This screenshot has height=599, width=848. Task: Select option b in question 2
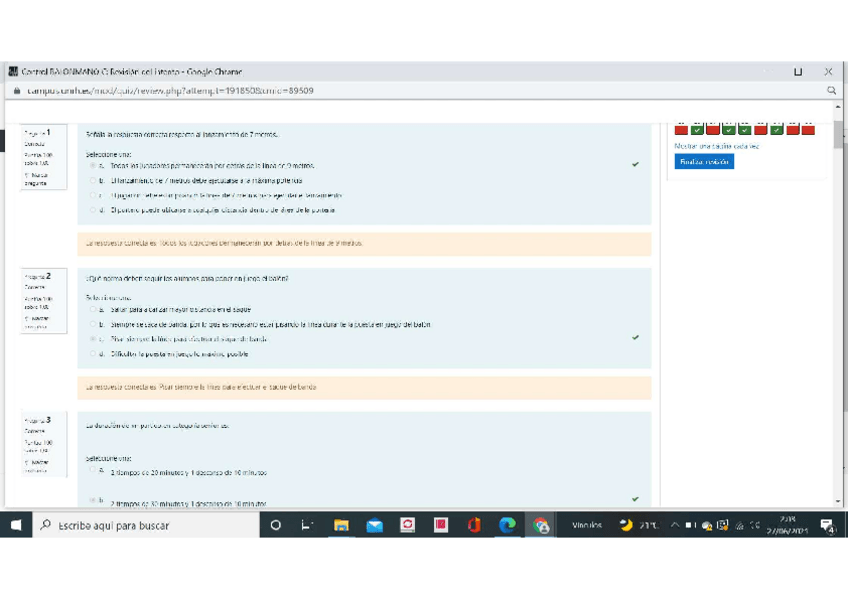pos(92,324)
